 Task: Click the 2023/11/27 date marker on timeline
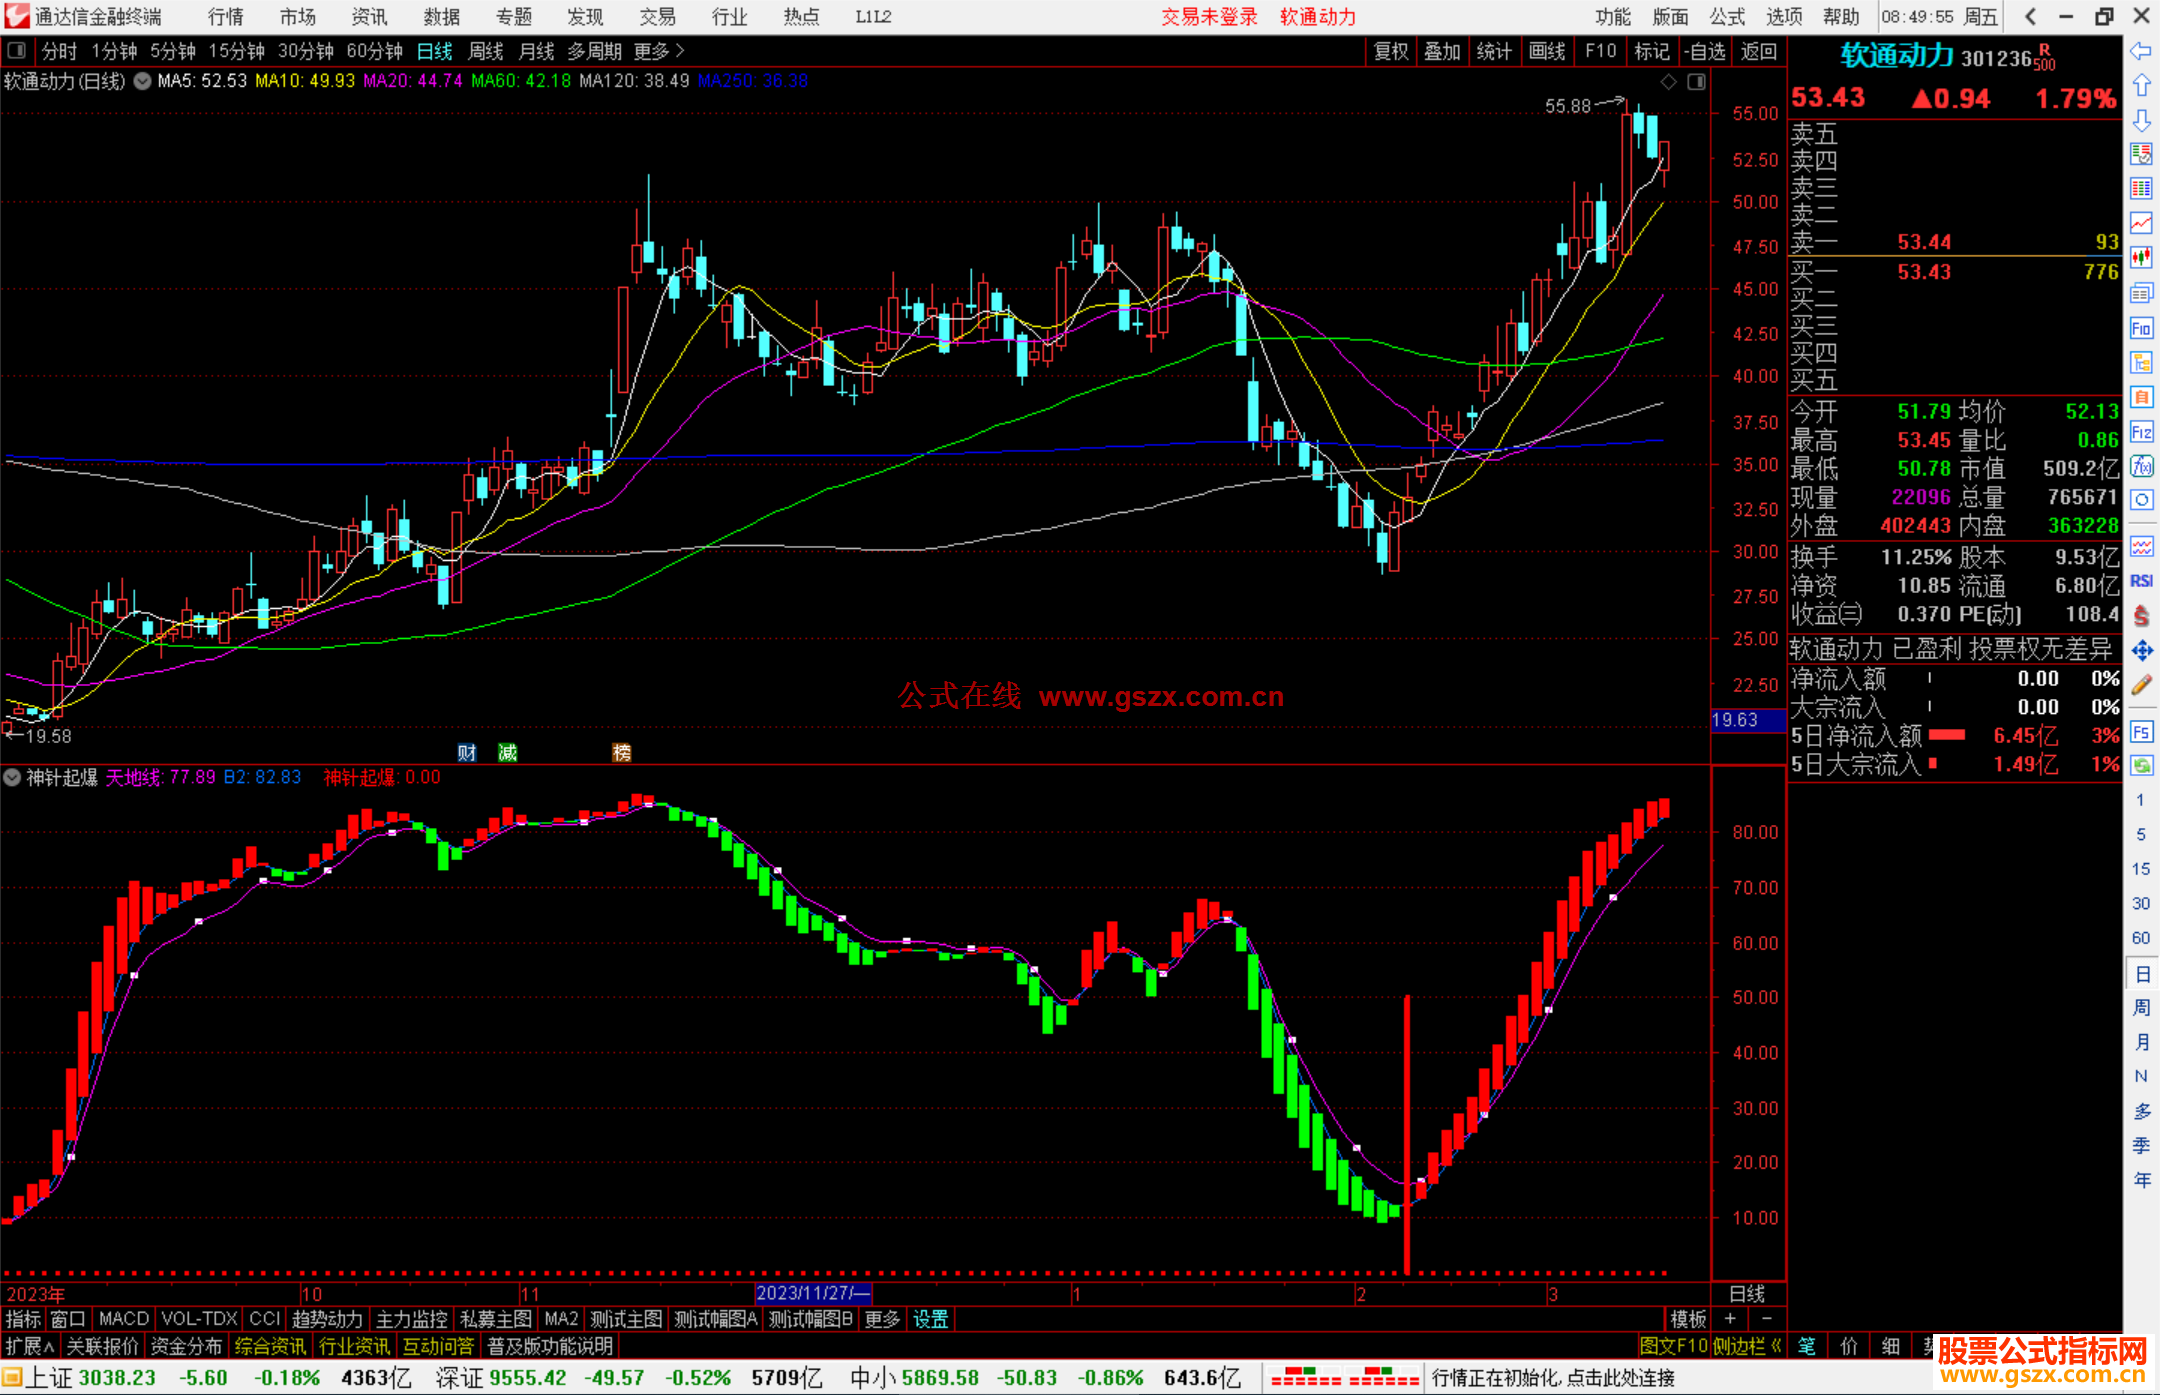click(x=812, y=1293)
